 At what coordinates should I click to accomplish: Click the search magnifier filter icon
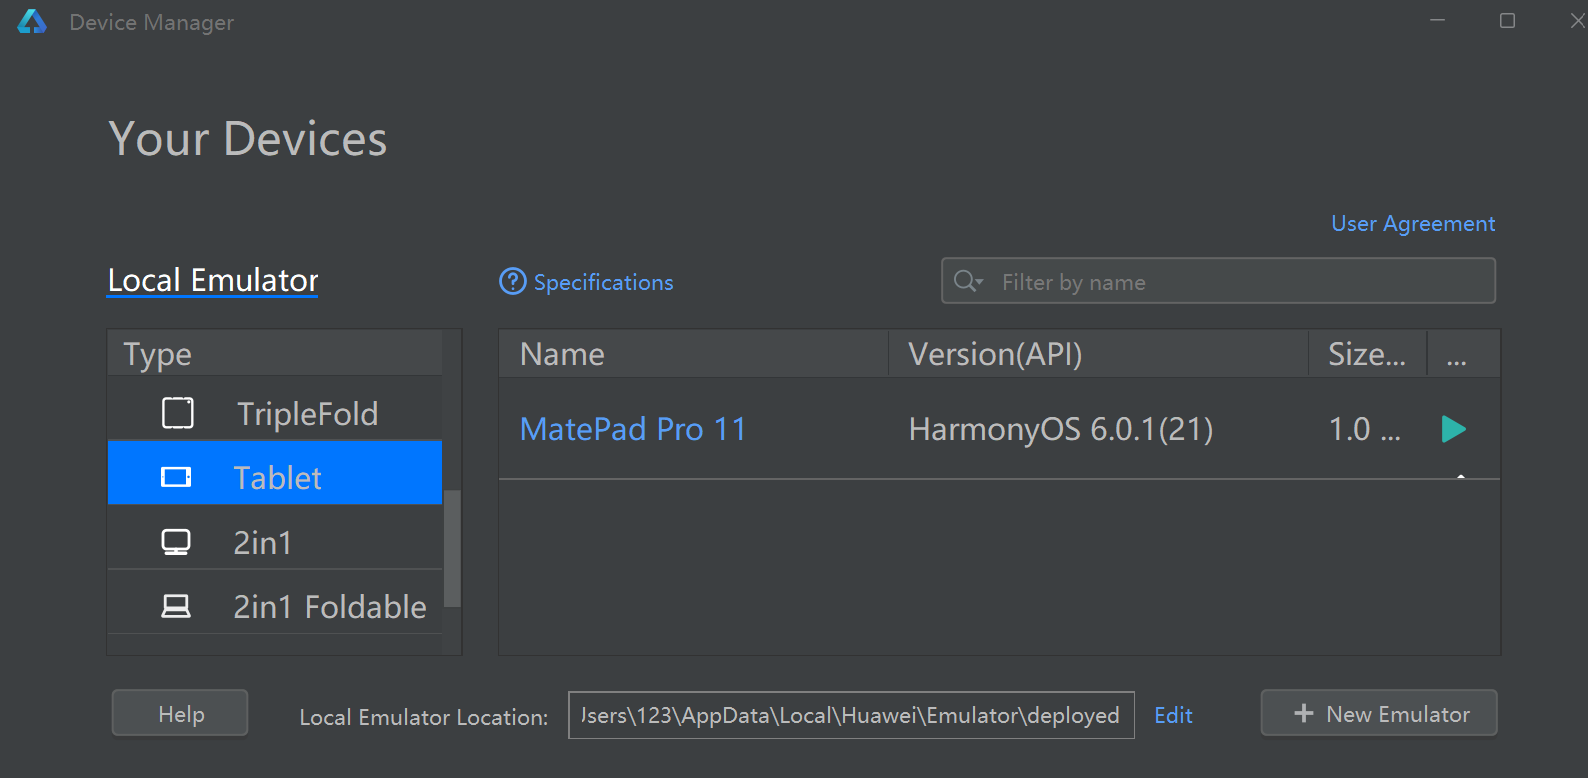point(968,281)
